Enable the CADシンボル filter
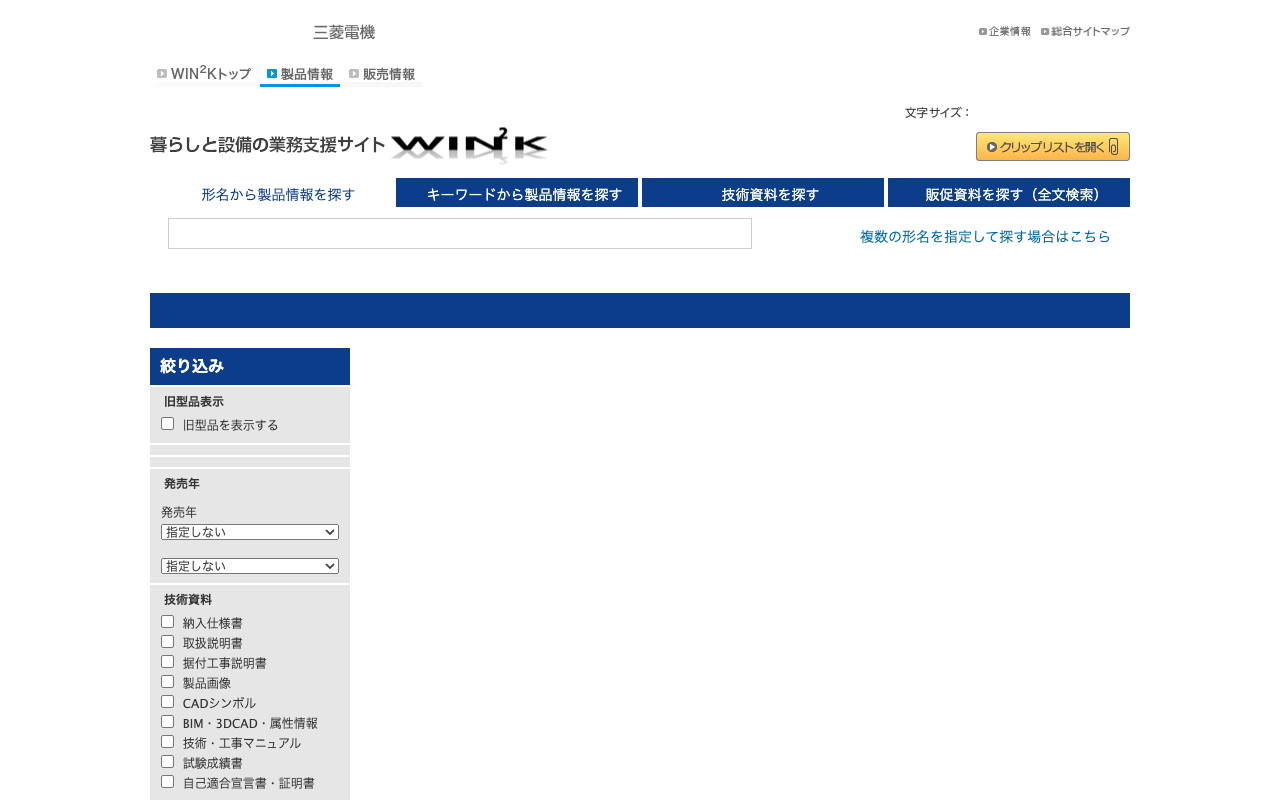Screen dimensions: 1280x800 coord(167,701)
